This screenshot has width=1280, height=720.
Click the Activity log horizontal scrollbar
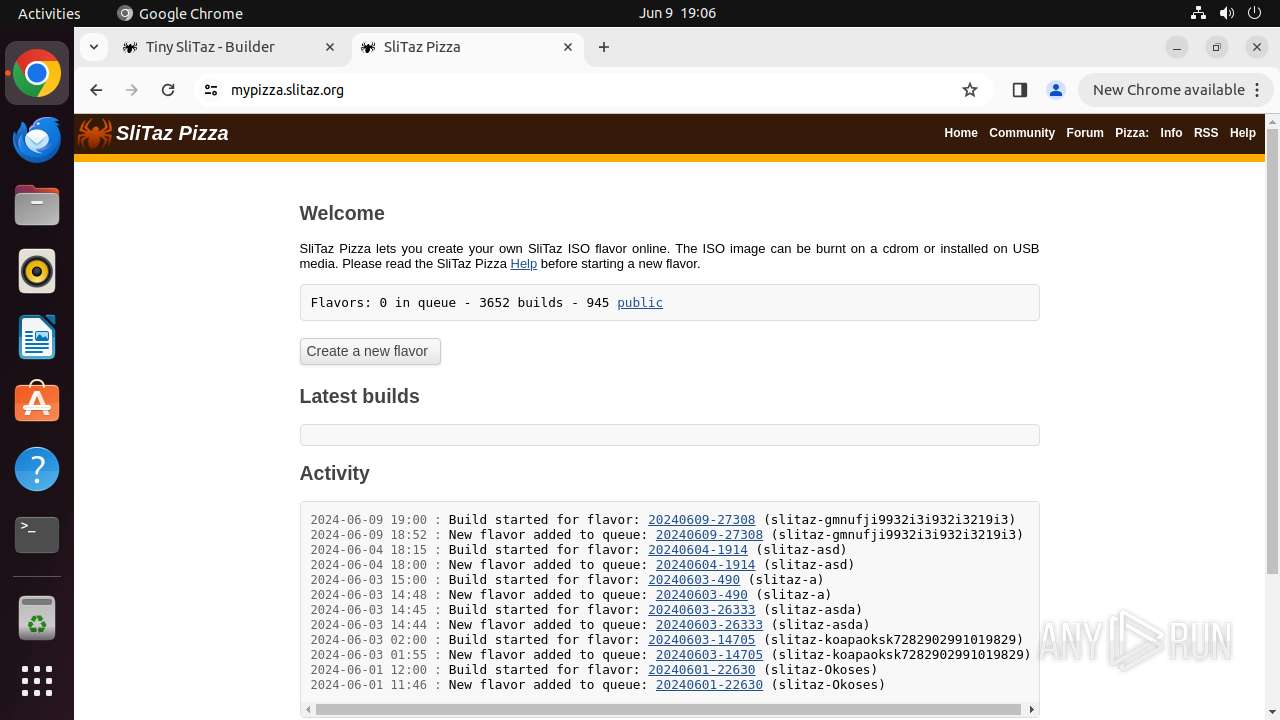(x=669, y=710)
